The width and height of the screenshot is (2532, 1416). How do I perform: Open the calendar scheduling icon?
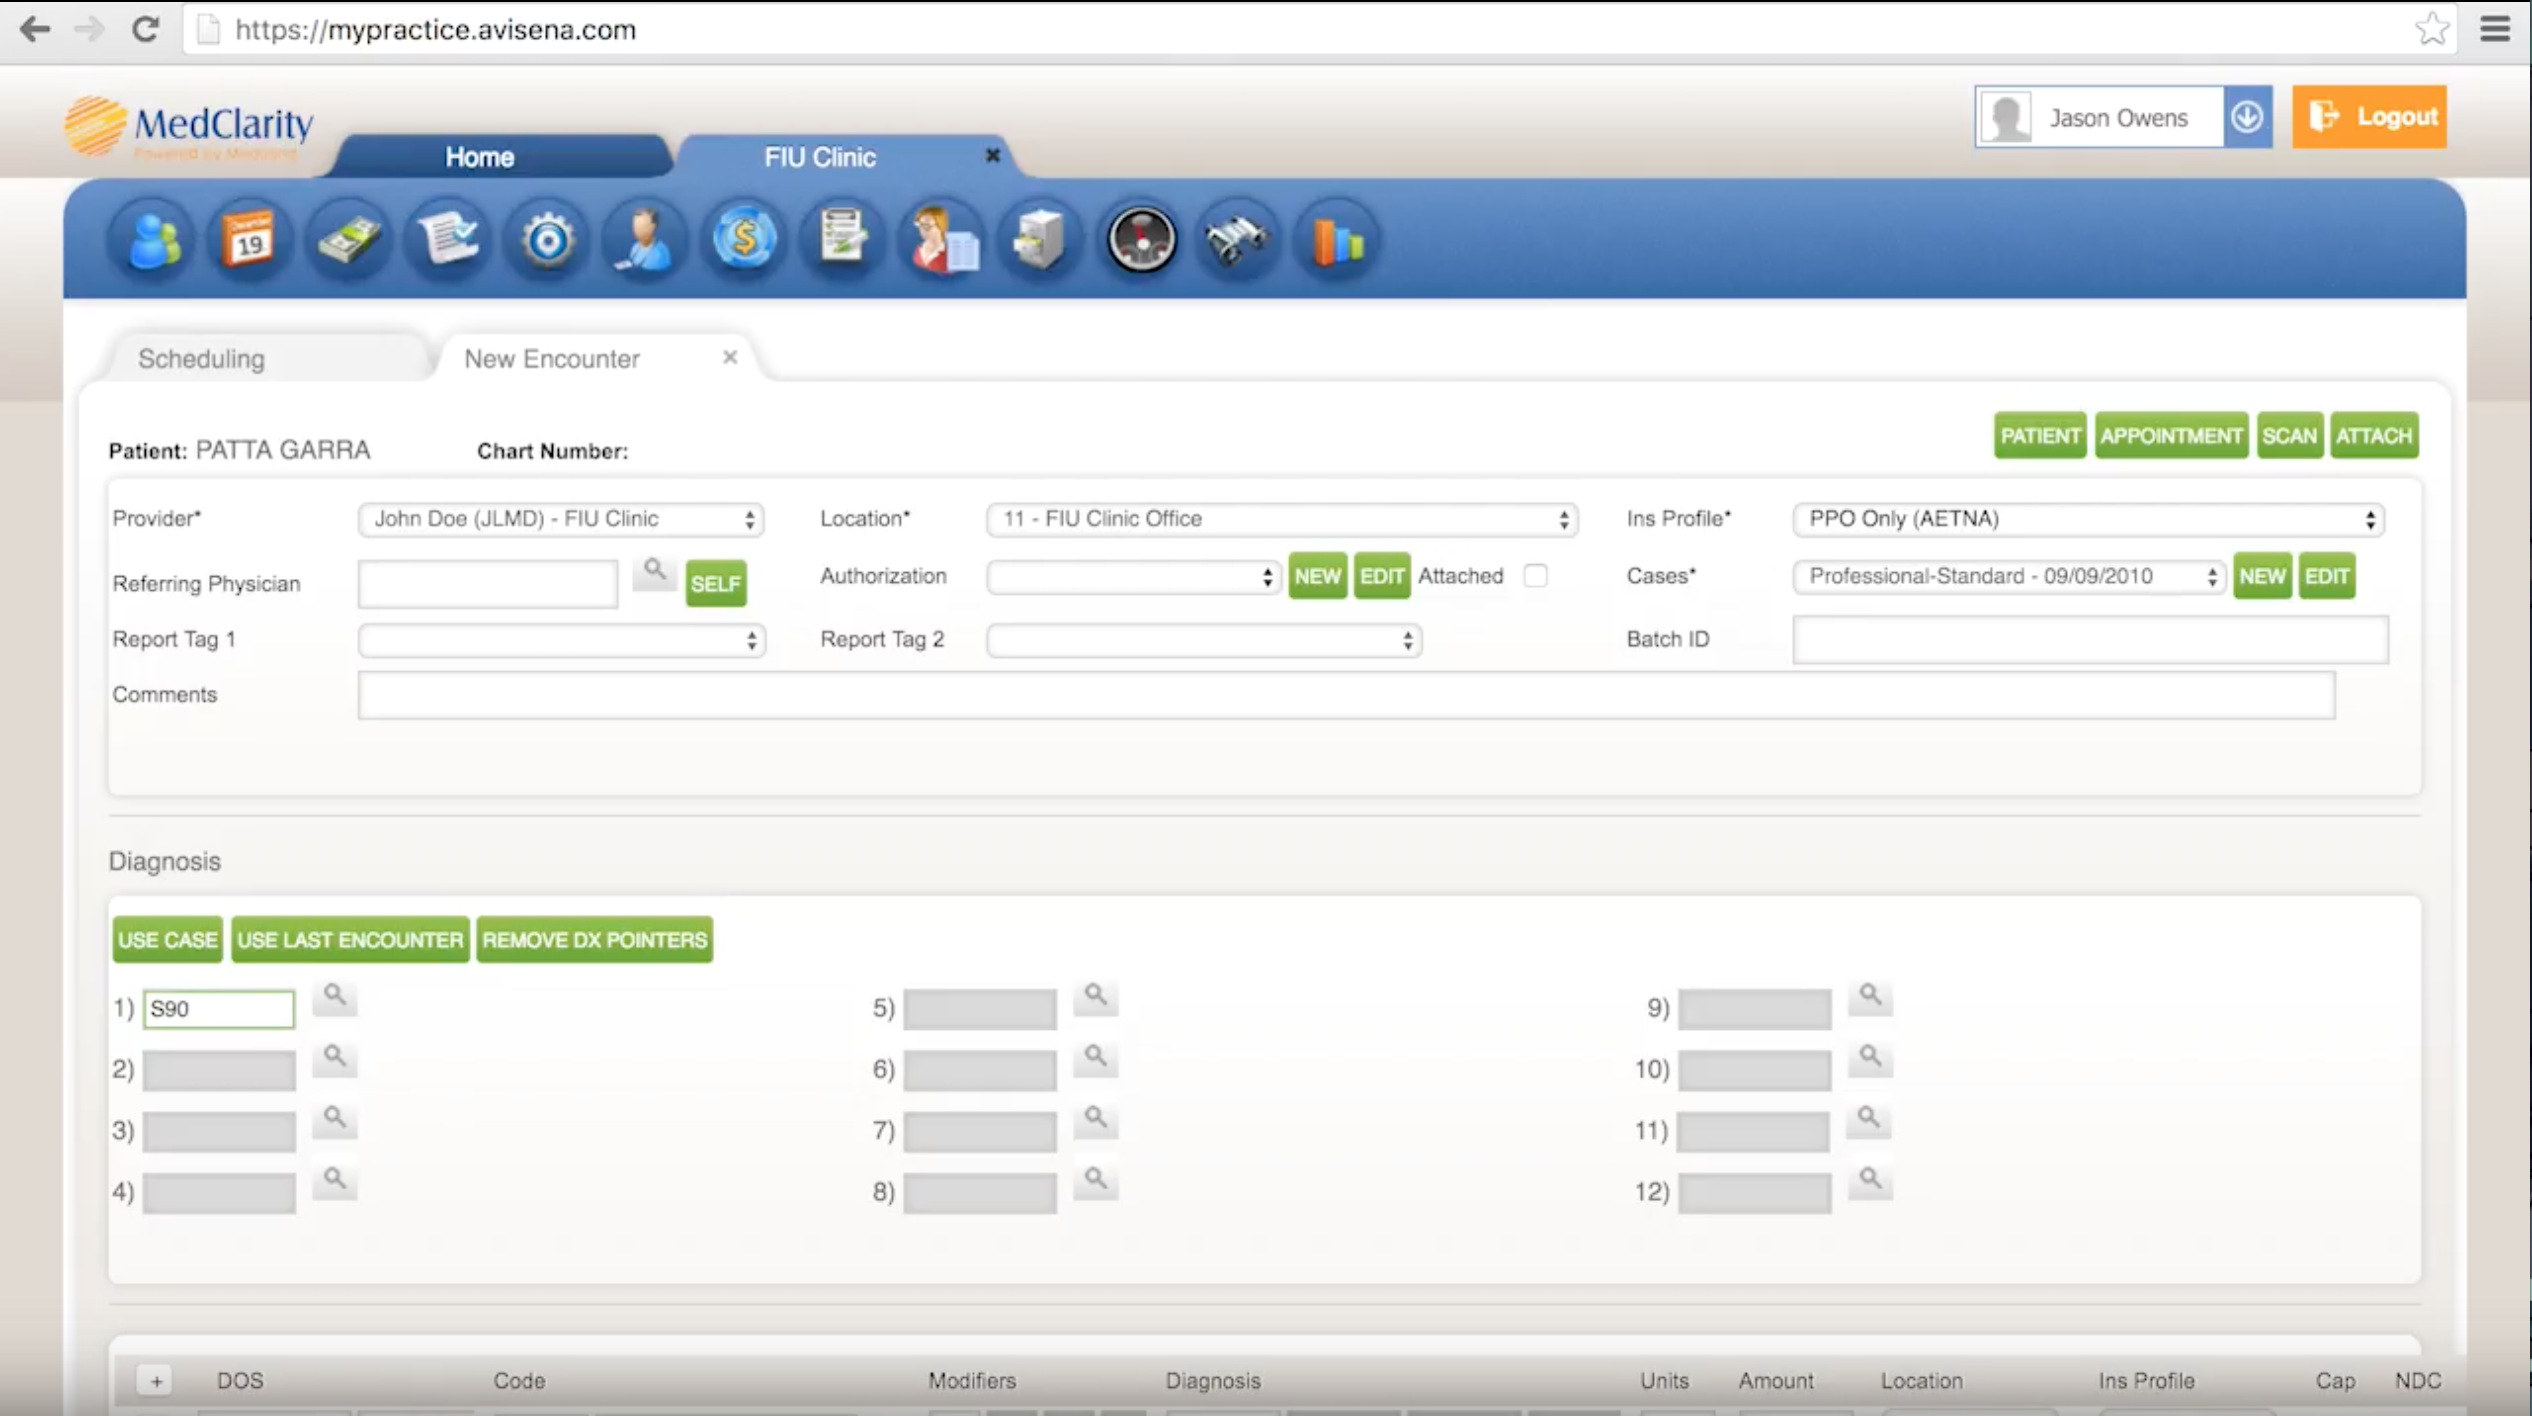tap(248, 240)
